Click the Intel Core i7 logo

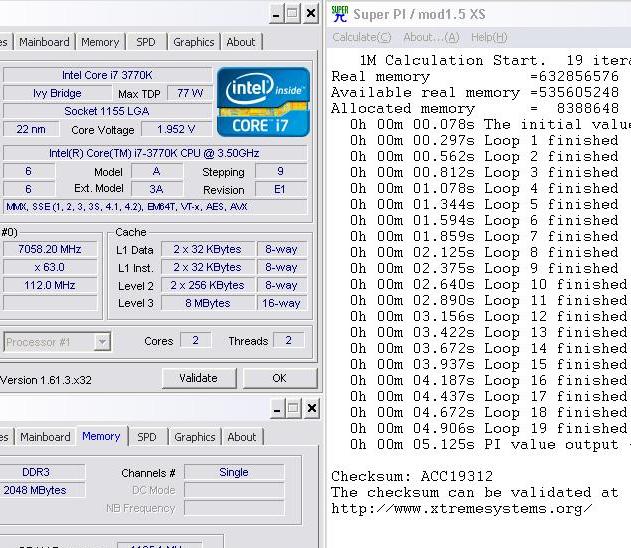[x=263, y=100]
